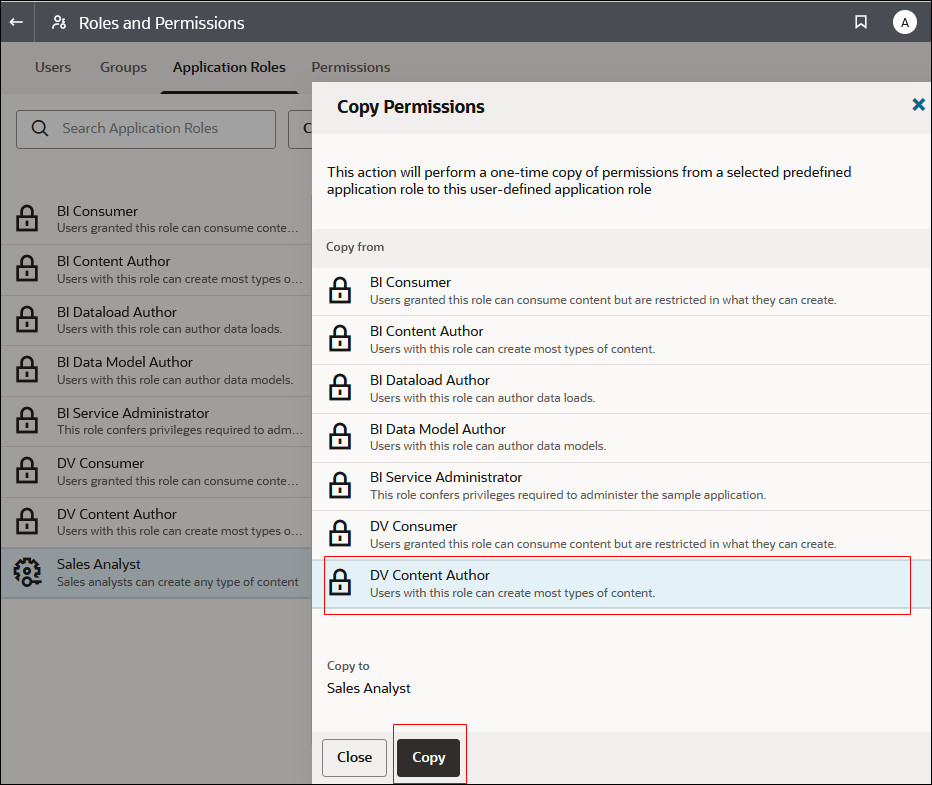Pick 'BI Data Model Author' name in Copy from list

(437, 429)
